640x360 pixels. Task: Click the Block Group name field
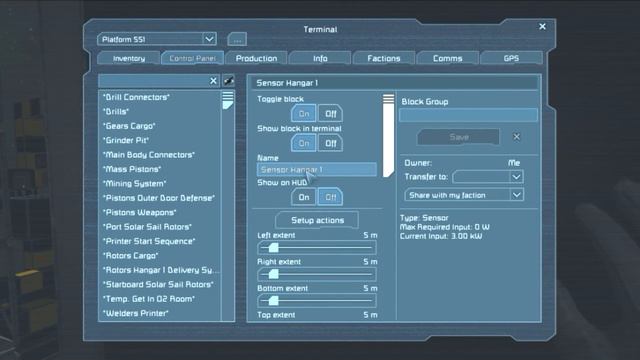tap(468, 115)
